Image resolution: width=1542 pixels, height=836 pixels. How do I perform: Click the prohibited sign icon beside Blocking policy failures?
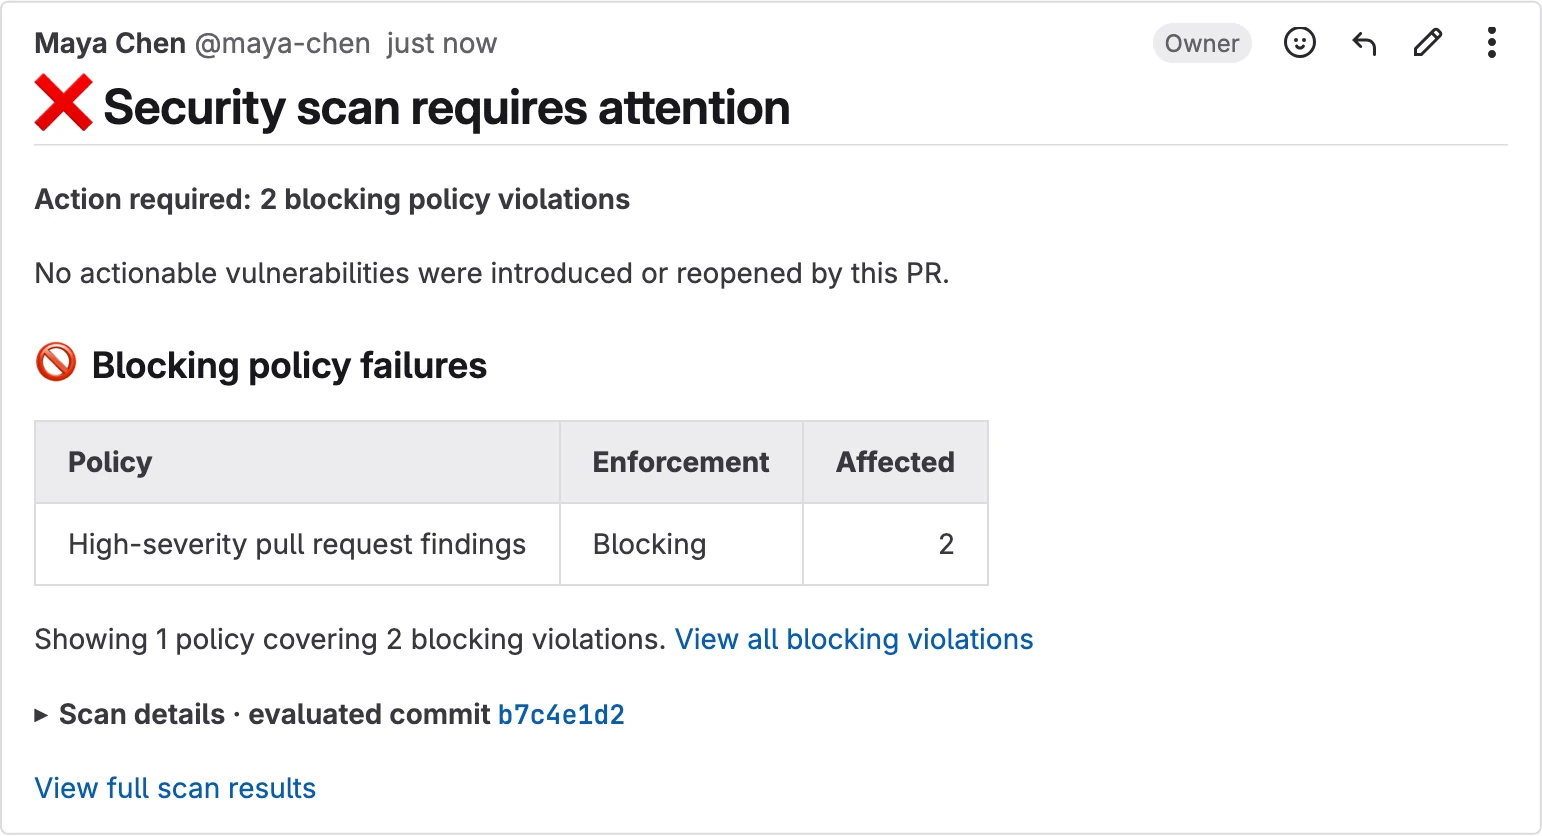(x=56, y=362)
